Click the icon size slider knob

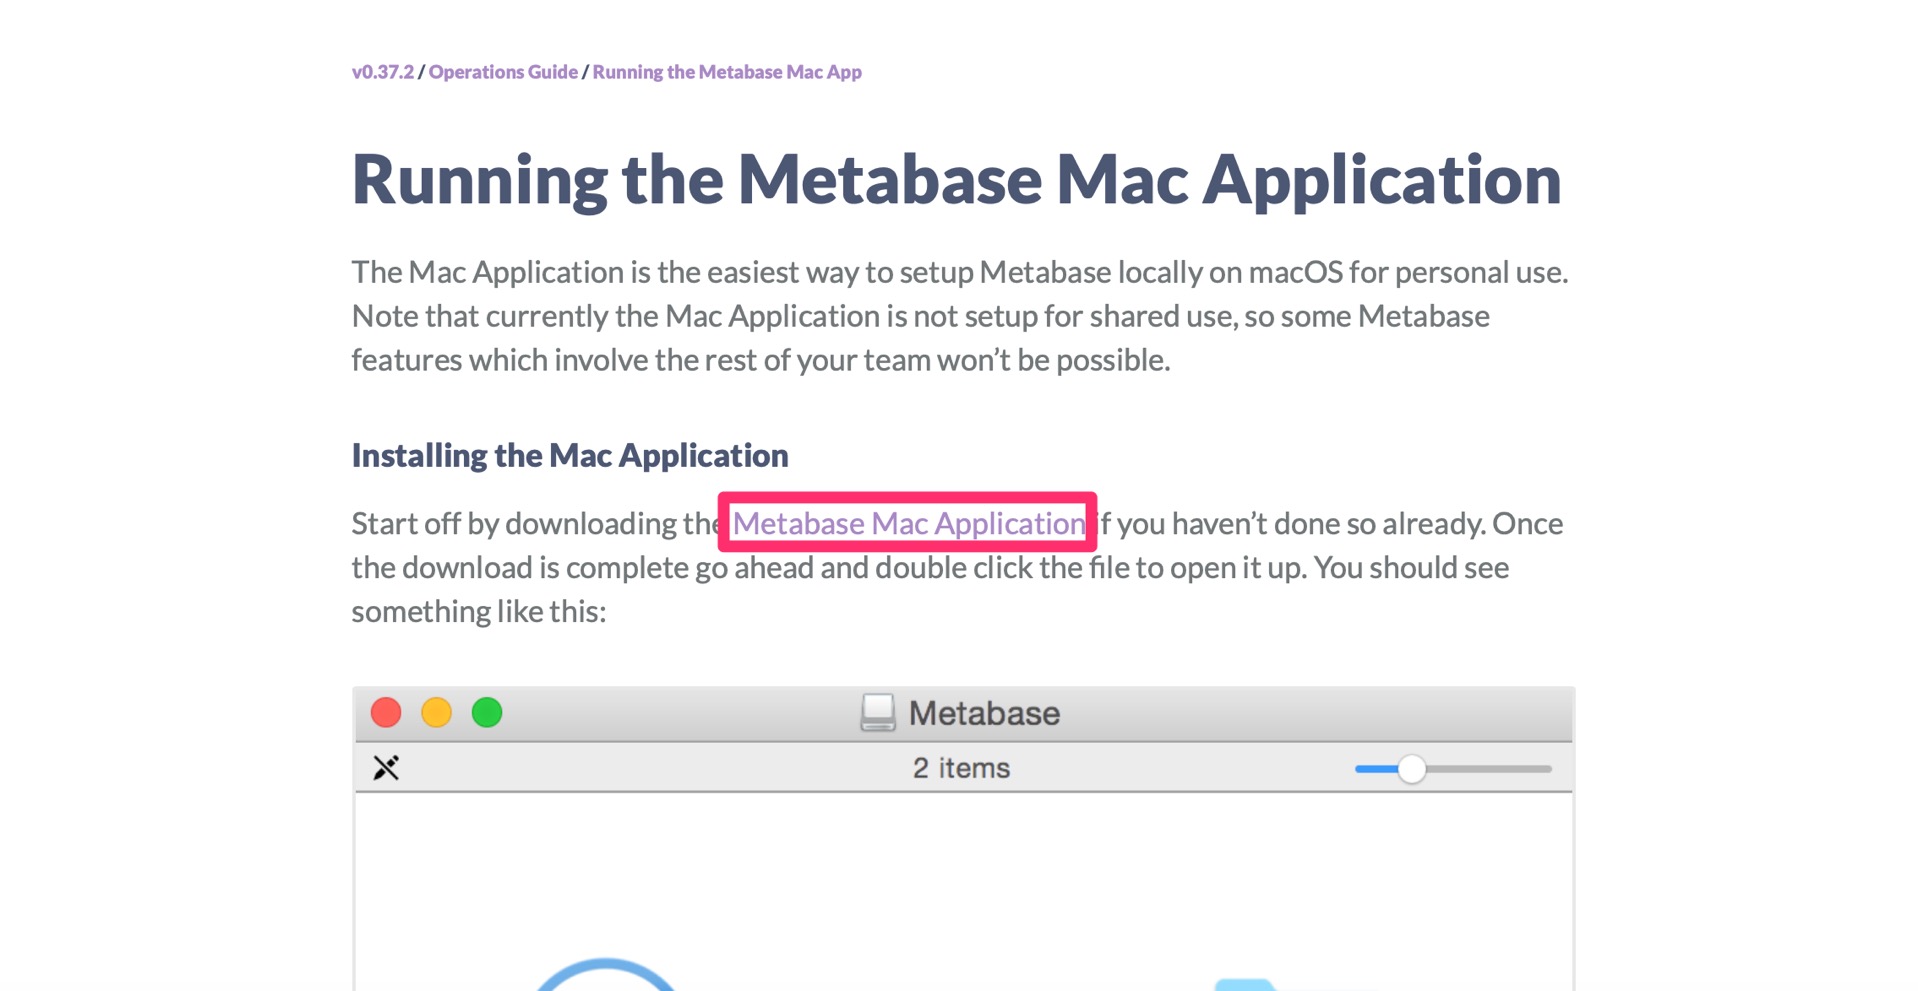[x=1413, y=768]
